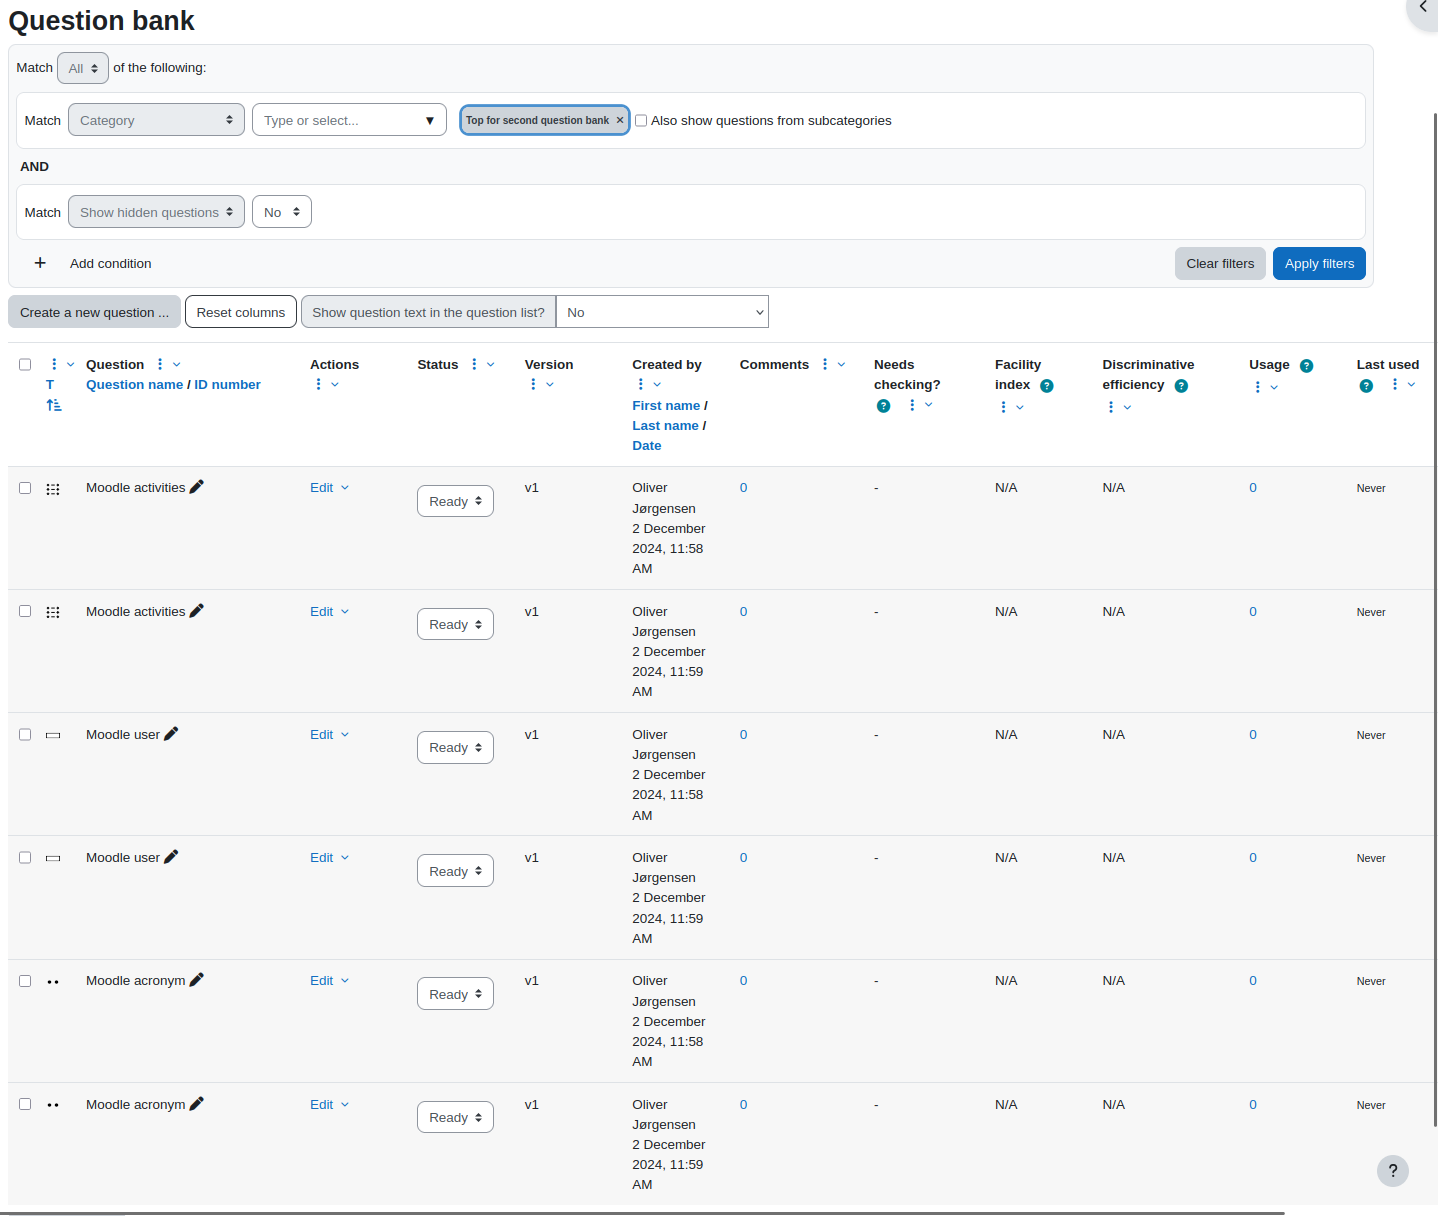
Task: Click the Usage column help icon
Action: 1306,366
